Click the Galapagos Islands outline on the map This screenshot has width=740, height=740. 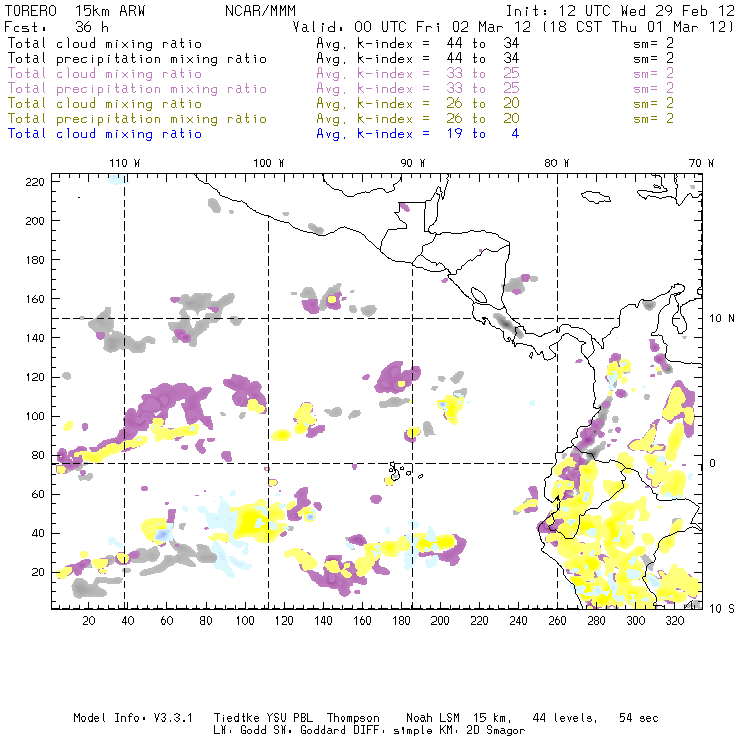tap(400, 469)
